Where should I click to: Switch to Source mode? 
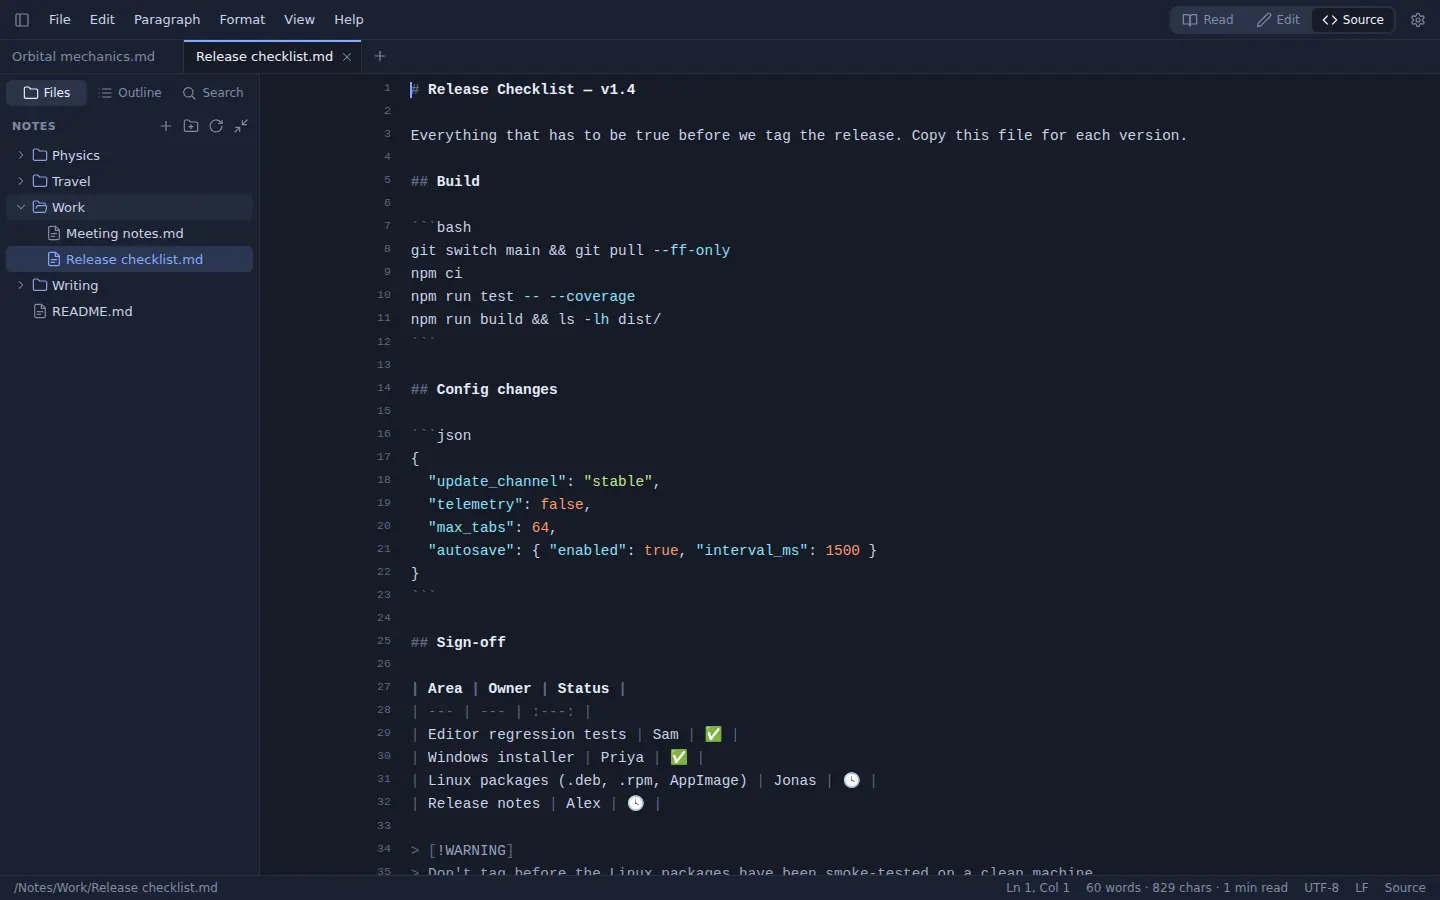[1353, 19]
